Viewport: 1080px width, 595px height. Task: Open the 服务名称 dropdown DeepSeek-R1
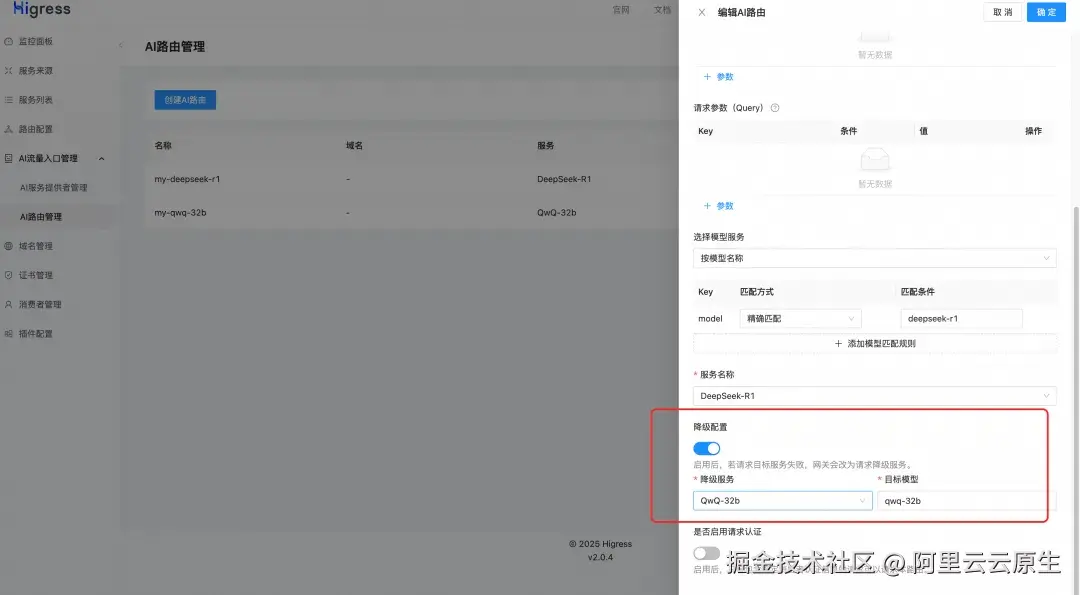(x=874, y=396)
